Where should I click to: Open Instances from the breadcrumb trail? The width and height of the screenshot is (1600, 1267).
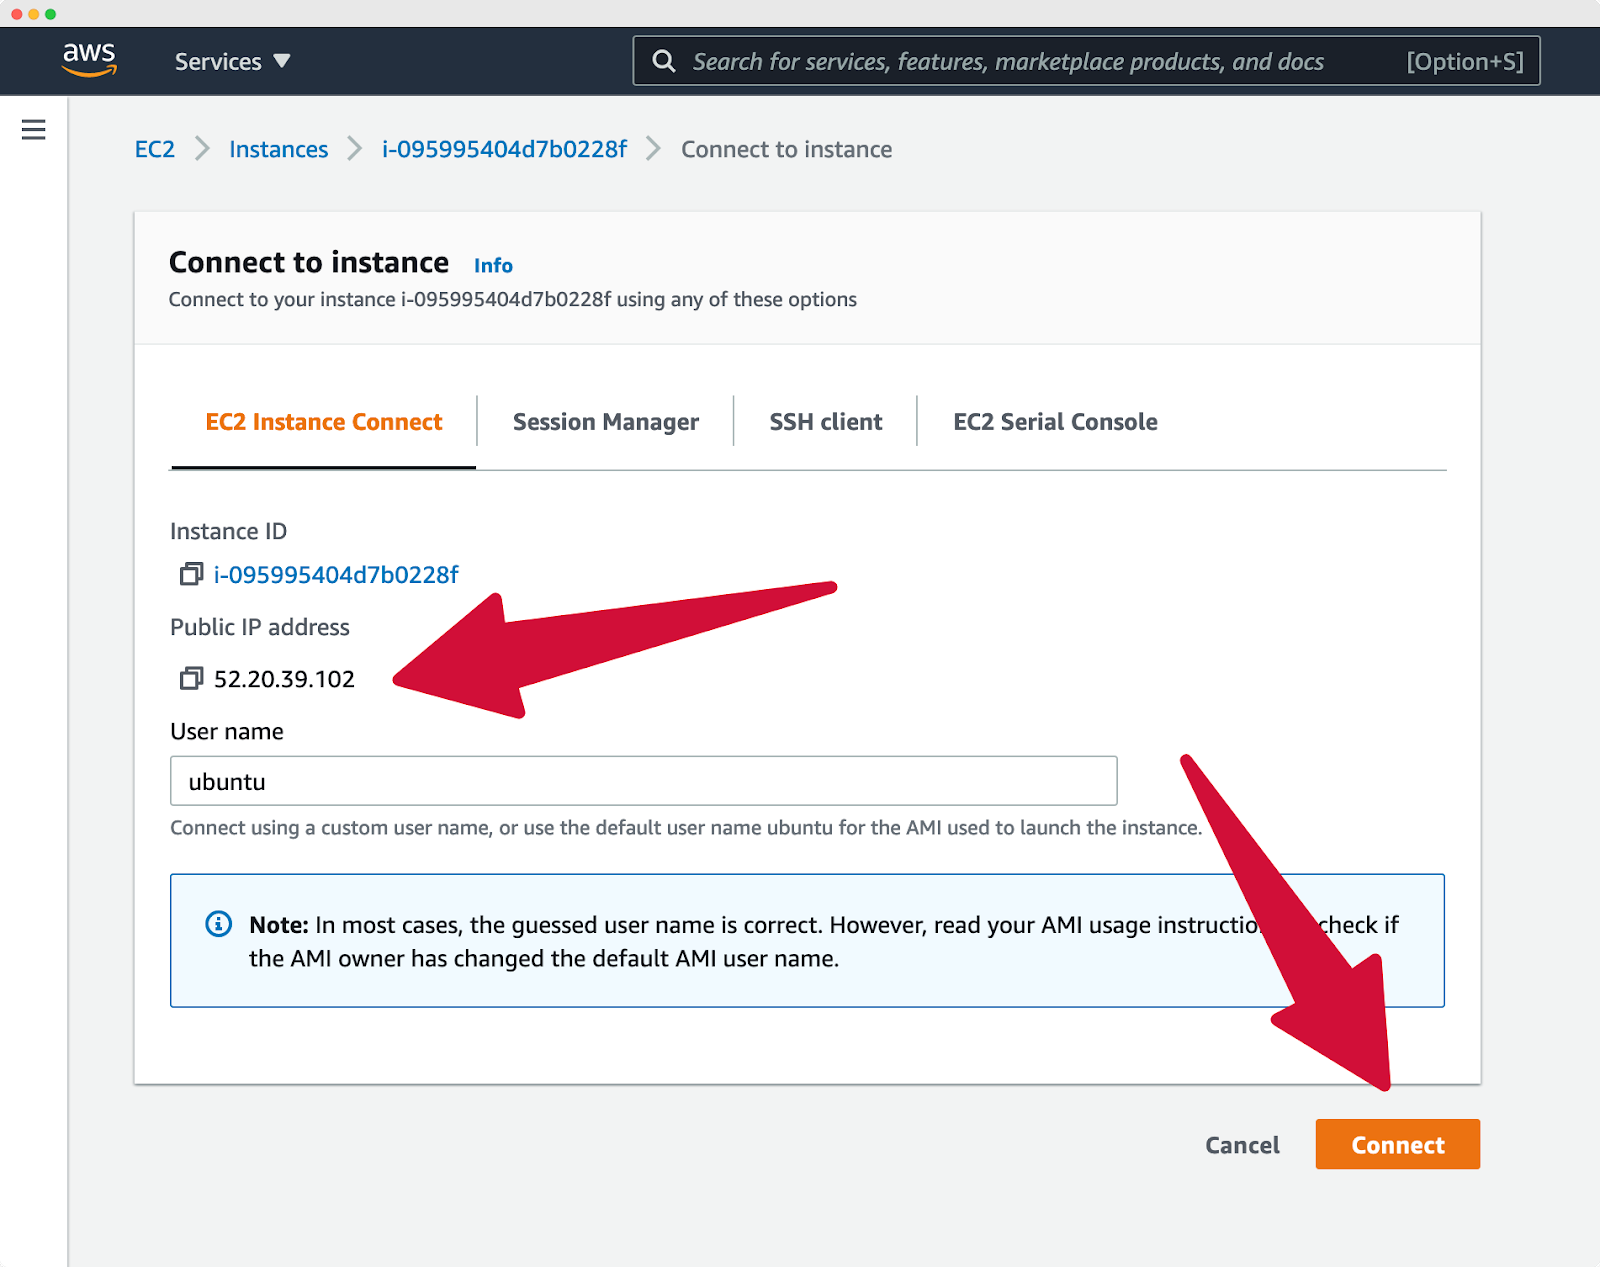[279, 148]
